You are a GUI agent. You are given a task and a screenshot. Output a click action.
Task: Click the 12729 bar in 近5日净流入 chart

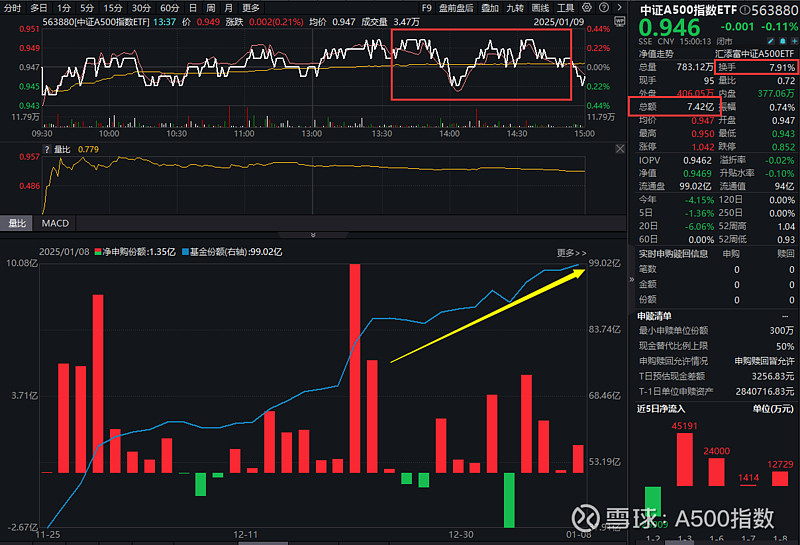(780, 479)
